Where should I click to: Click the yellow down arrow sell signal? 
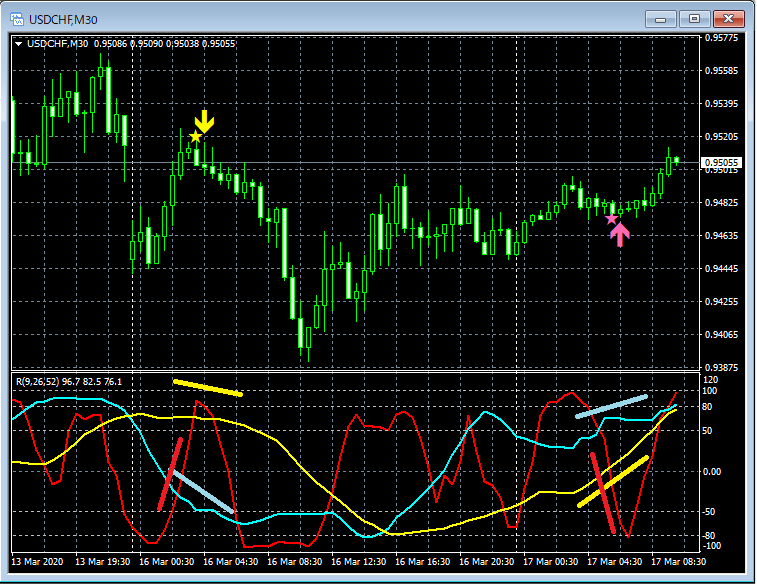point(205,121)
